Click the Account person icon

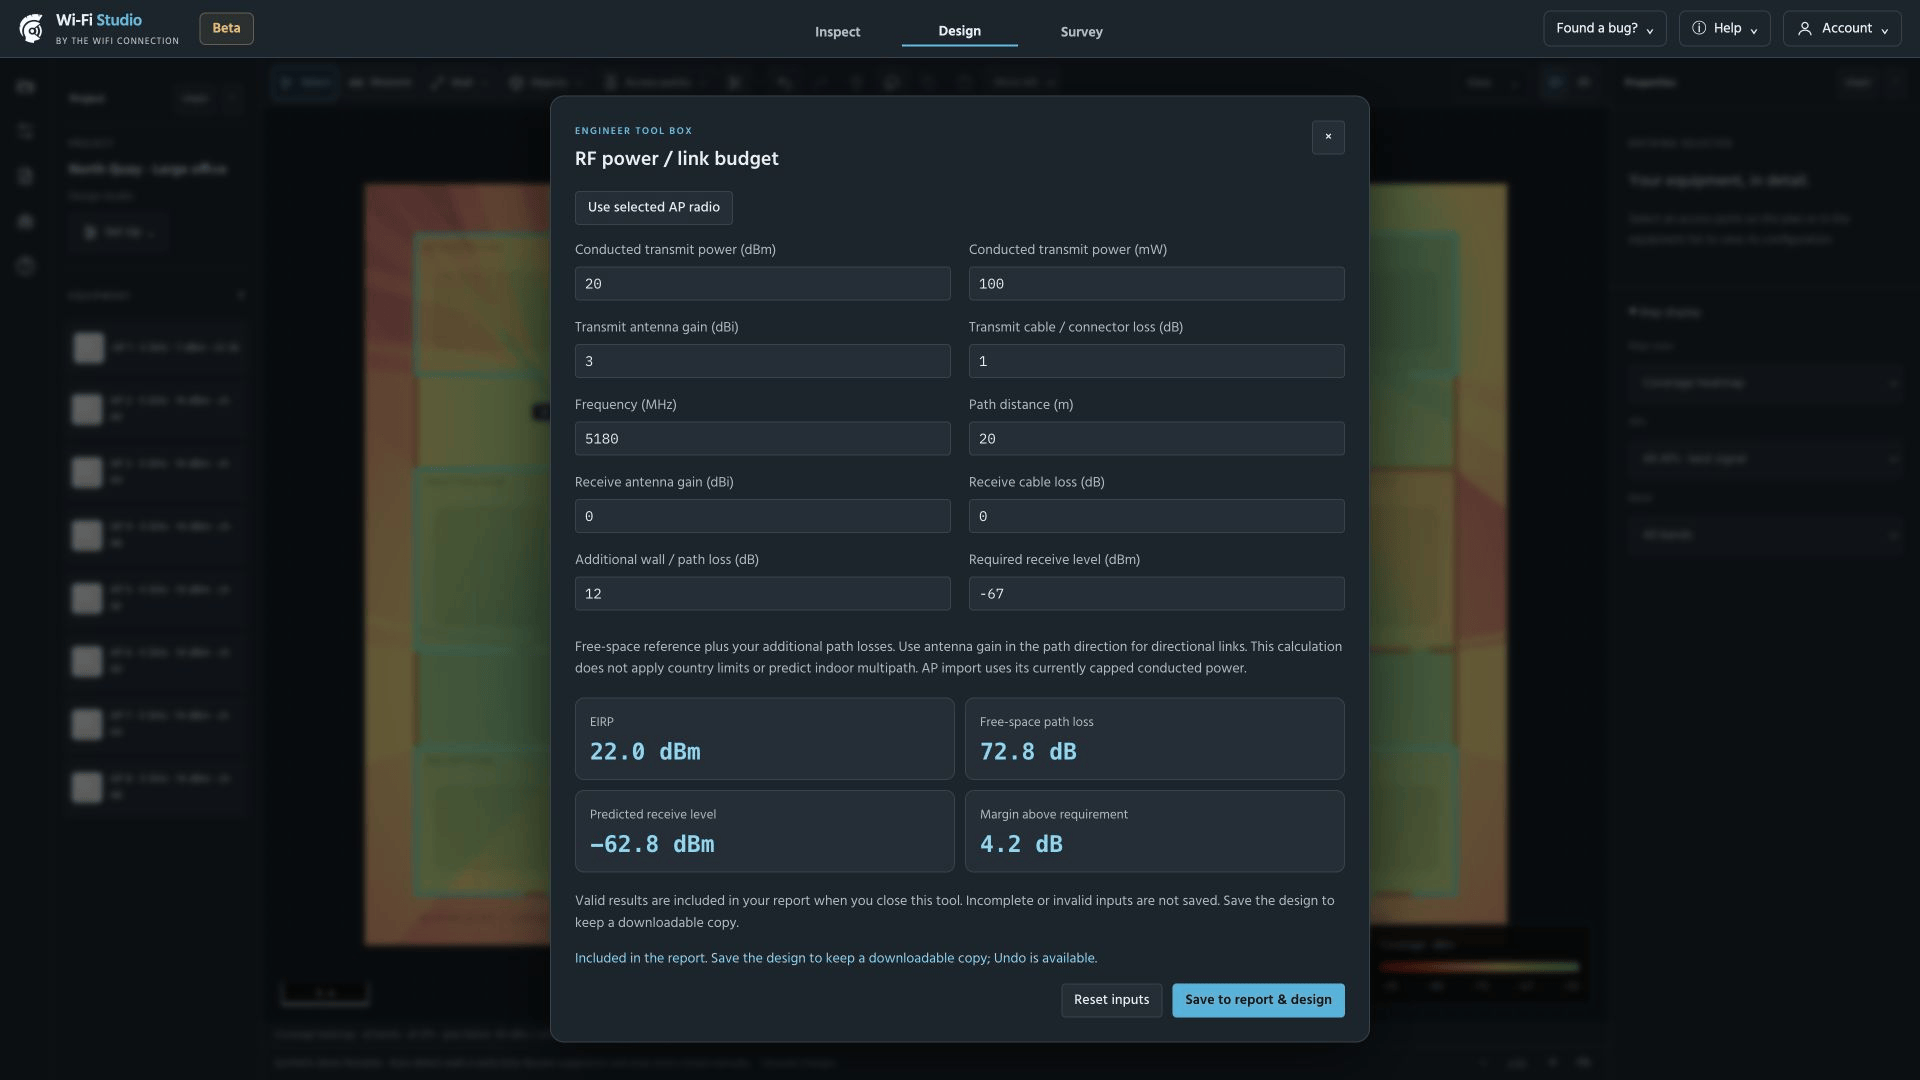(1805, 29)
